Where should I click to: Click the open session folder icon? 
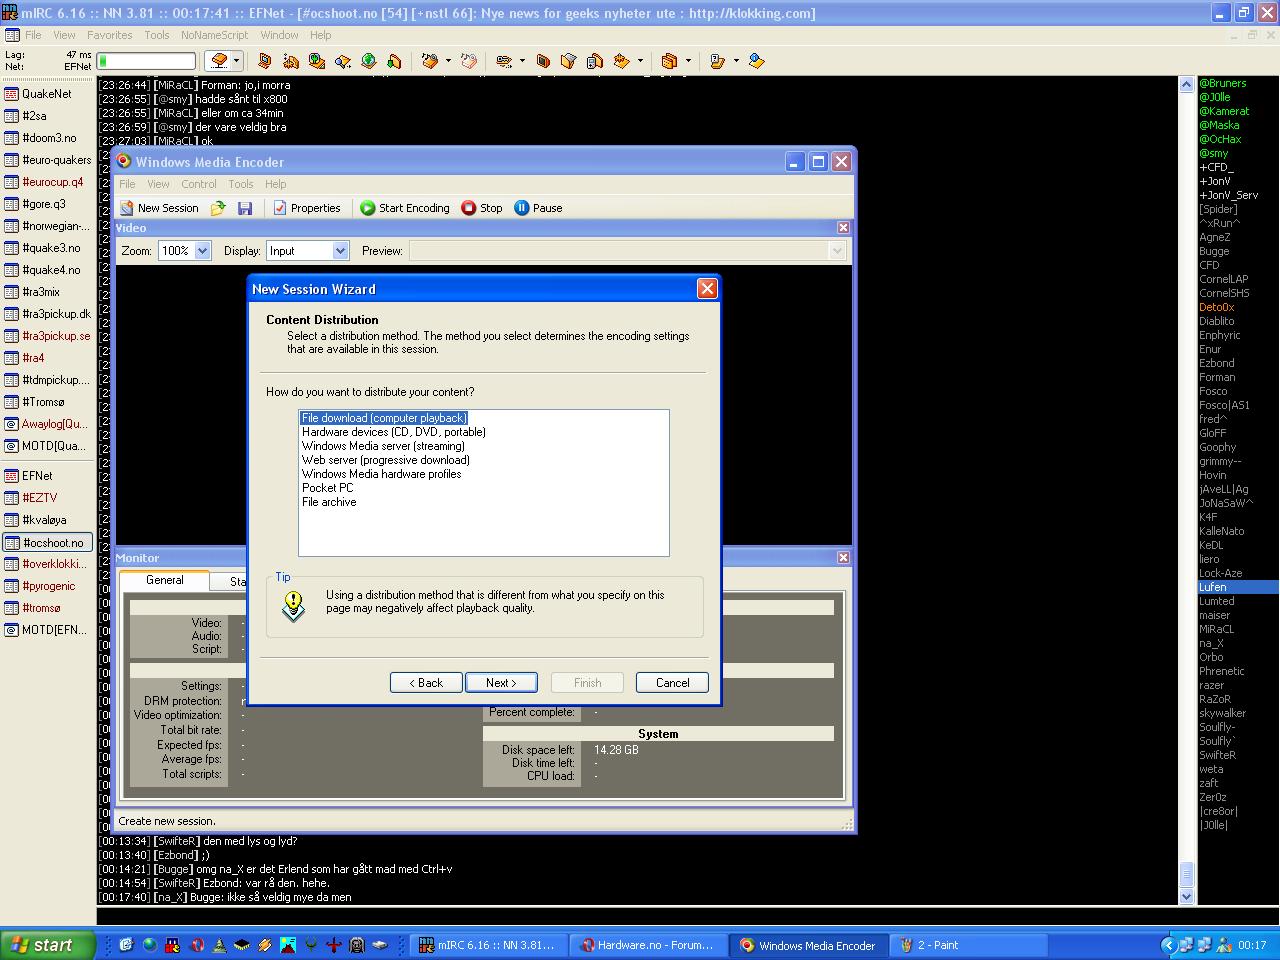coord(218,208)
